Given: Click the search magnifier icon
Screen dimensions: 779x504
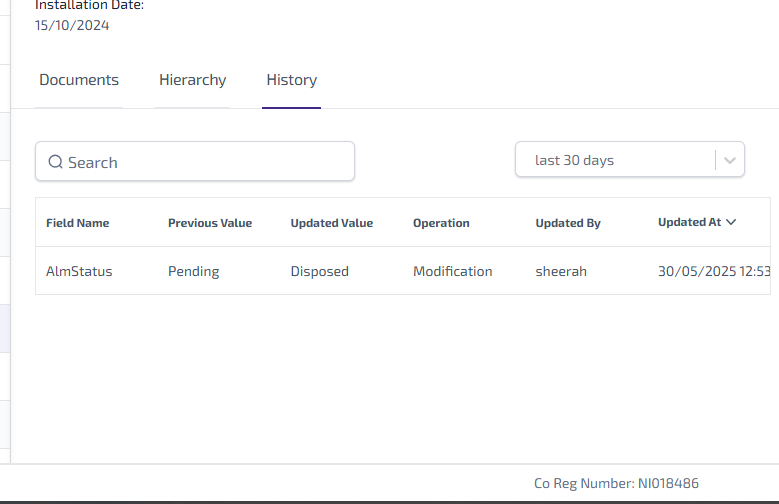Looking at the screenshot, I should tap(56, 162).
